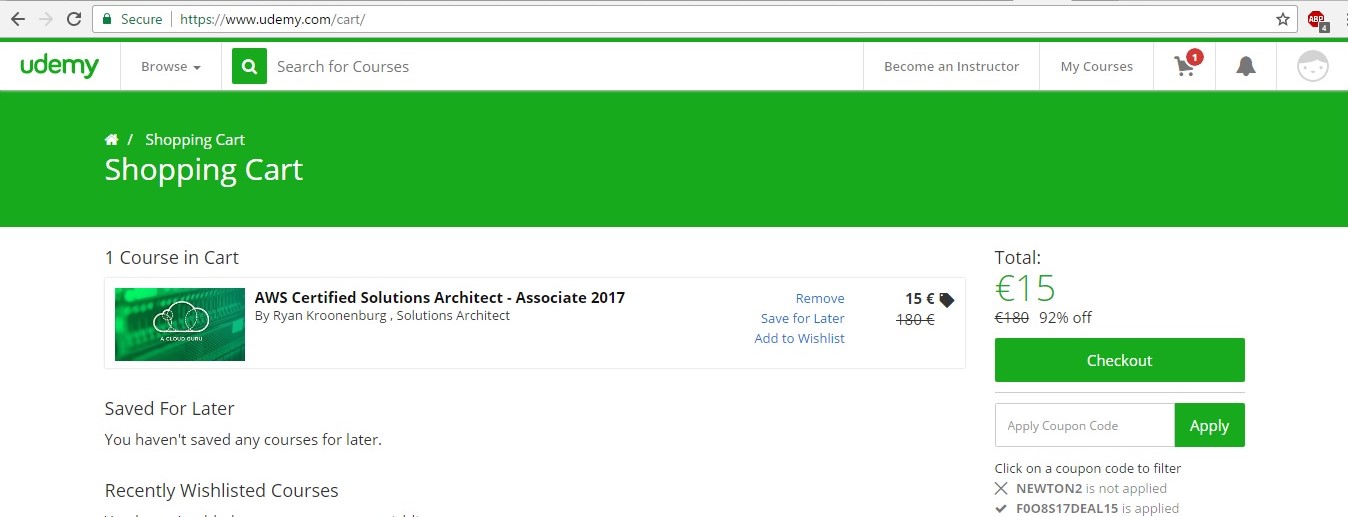The image size is (1348, 517).
Task: Expand the Browse dropdown menu
Action: tap(171, 67)
